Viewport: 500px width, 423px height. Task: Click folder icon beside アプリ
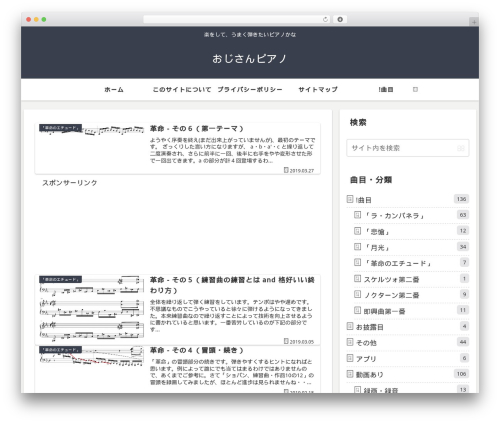click(350, 358)
